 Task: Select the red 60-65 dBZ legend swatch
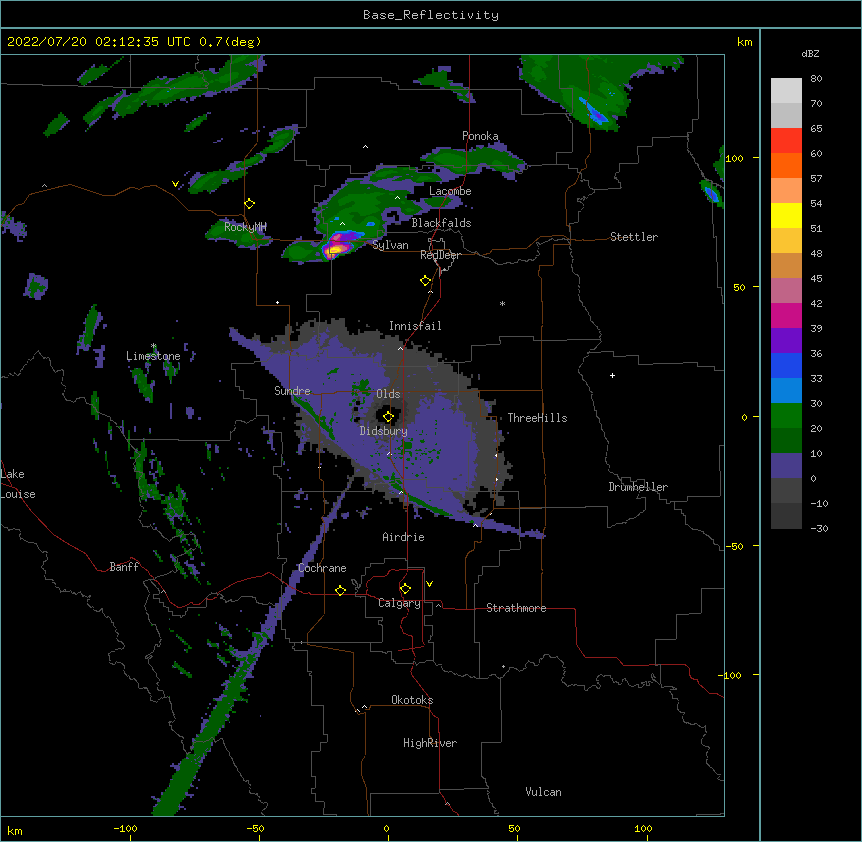point(786,141)
